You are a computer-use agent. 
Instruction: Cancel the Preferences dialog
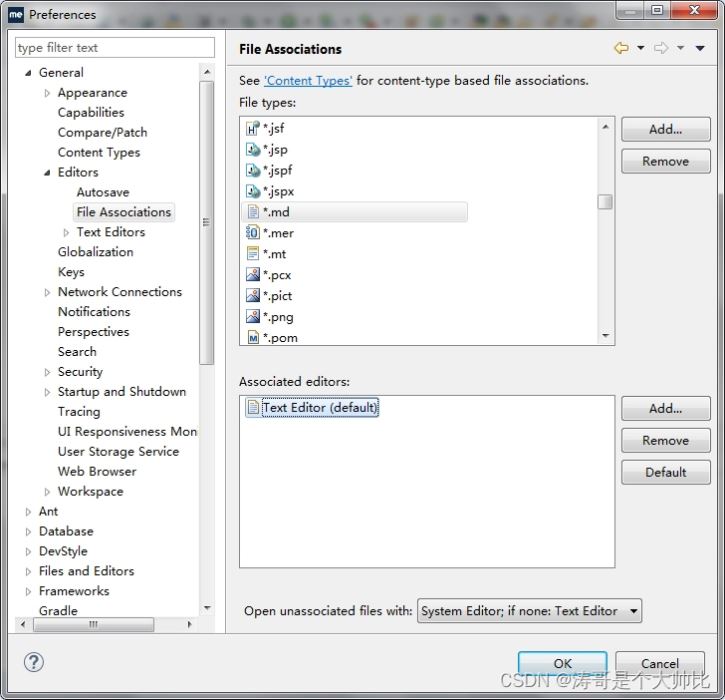[660, 663]
